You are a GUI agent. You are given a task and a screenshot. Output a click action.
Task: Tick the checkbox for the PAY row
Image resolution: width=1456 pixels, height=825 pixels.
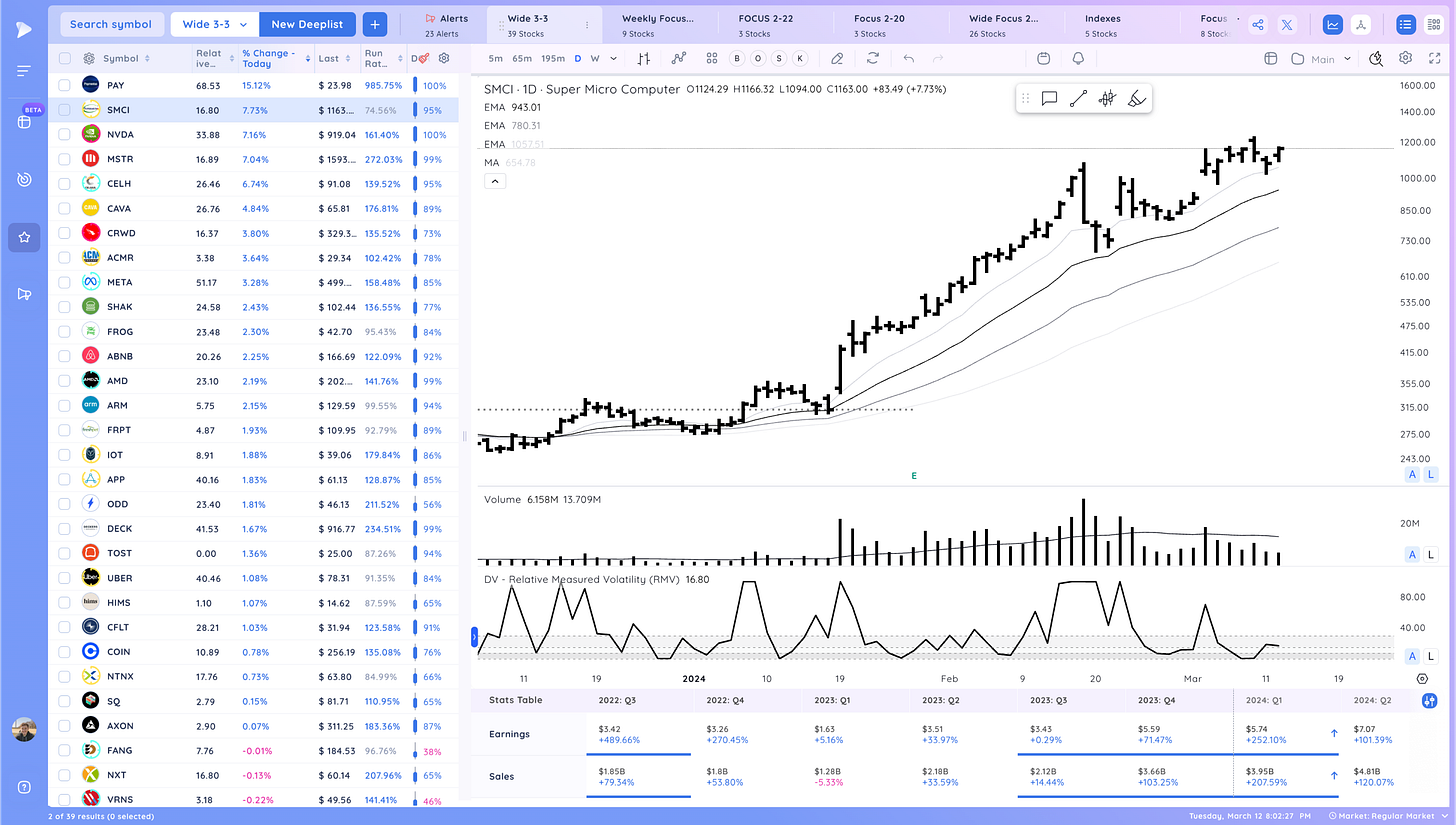pyautogui.click(x=65, y=86)
